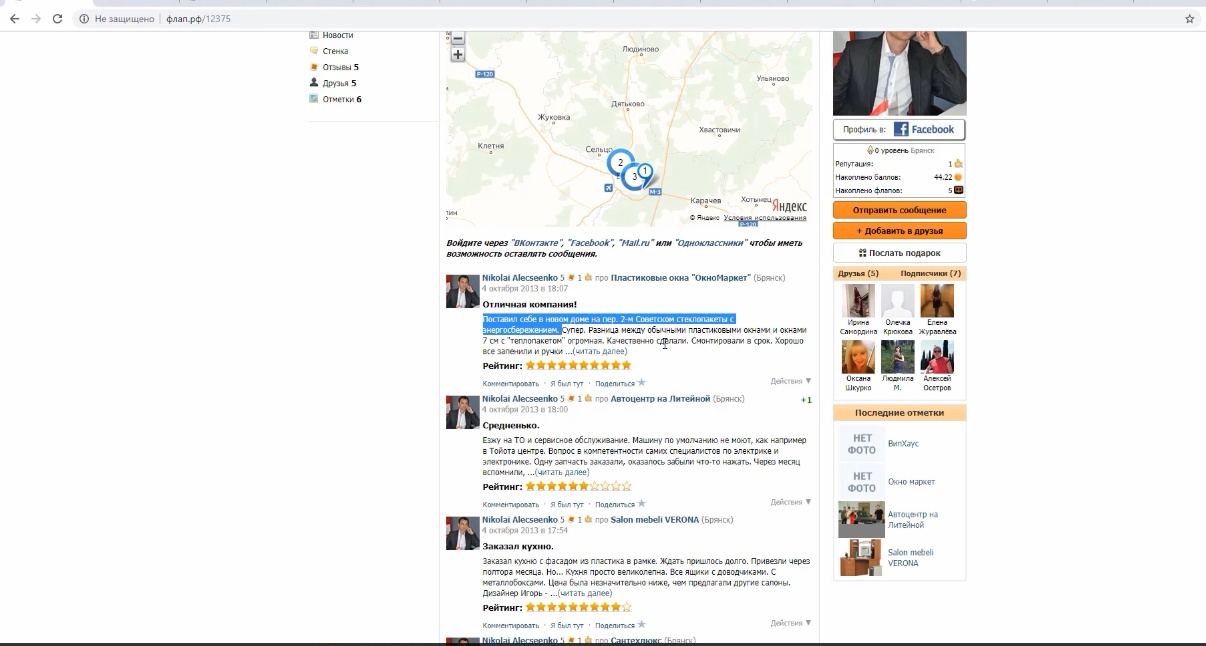Viewport: 1206px width, 646px height.
Task: Log in via "ВКонтакте" link
Action: click(536, 243)
